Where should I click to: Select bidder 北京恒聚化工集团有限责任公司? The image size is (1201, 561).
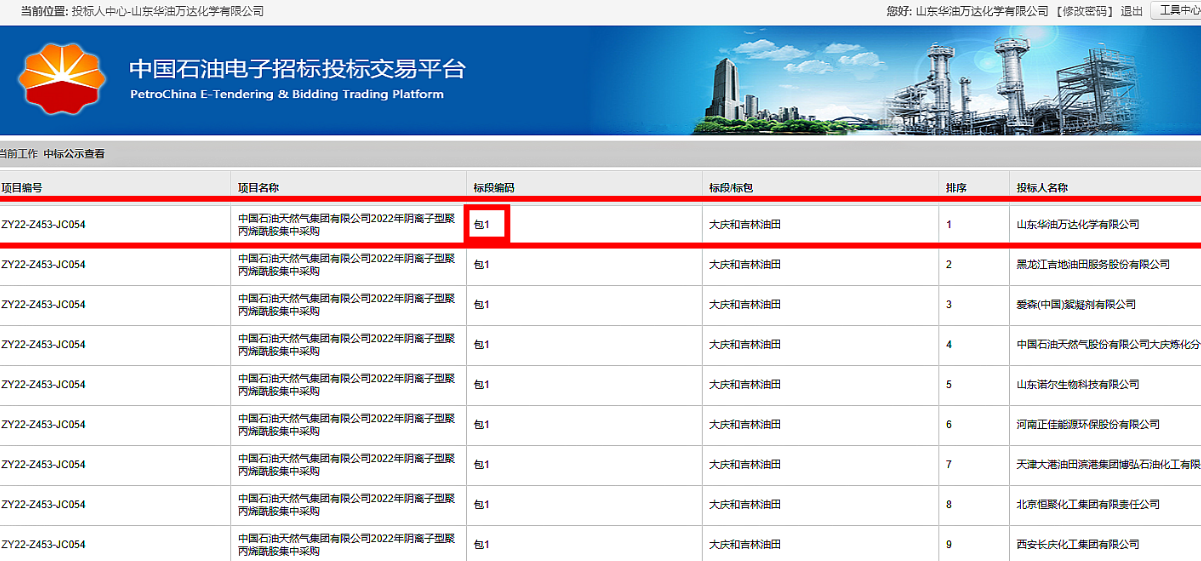pos(1088,505)
